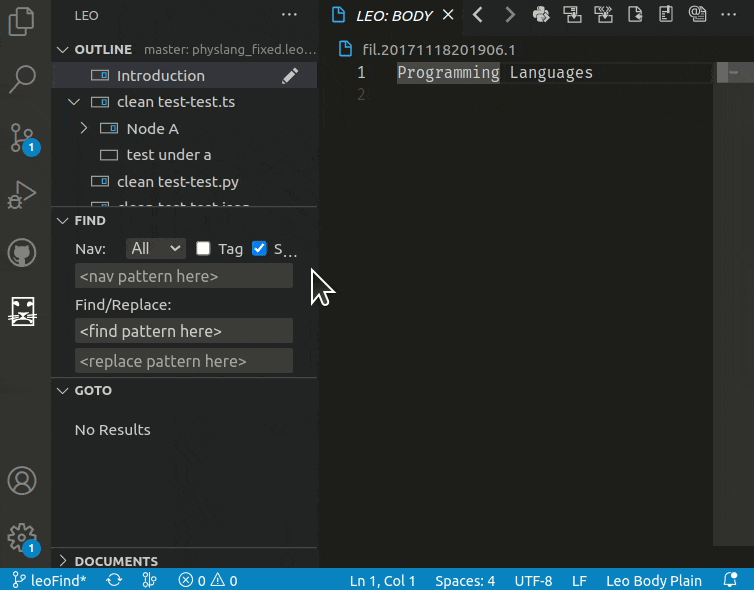Open editor more actions ellipsis menu

coord(729,15)
